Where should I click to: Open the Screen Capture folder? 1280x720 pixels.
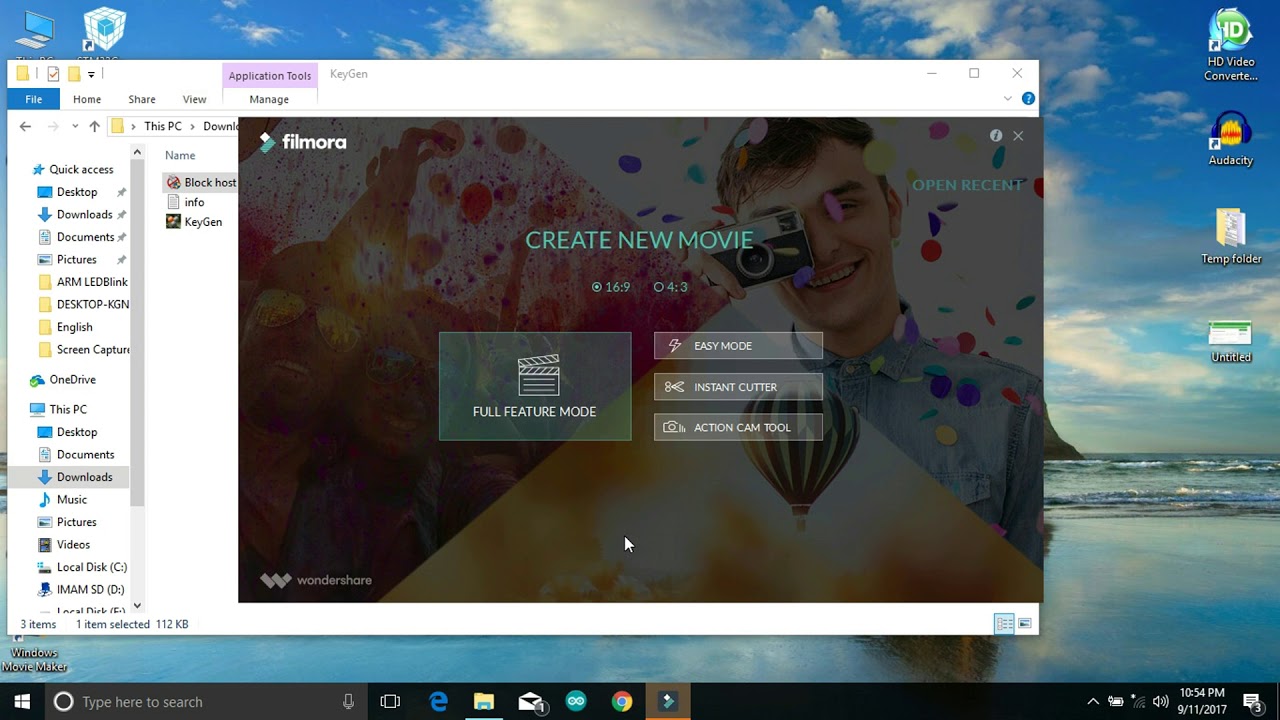tap(84, 349)
